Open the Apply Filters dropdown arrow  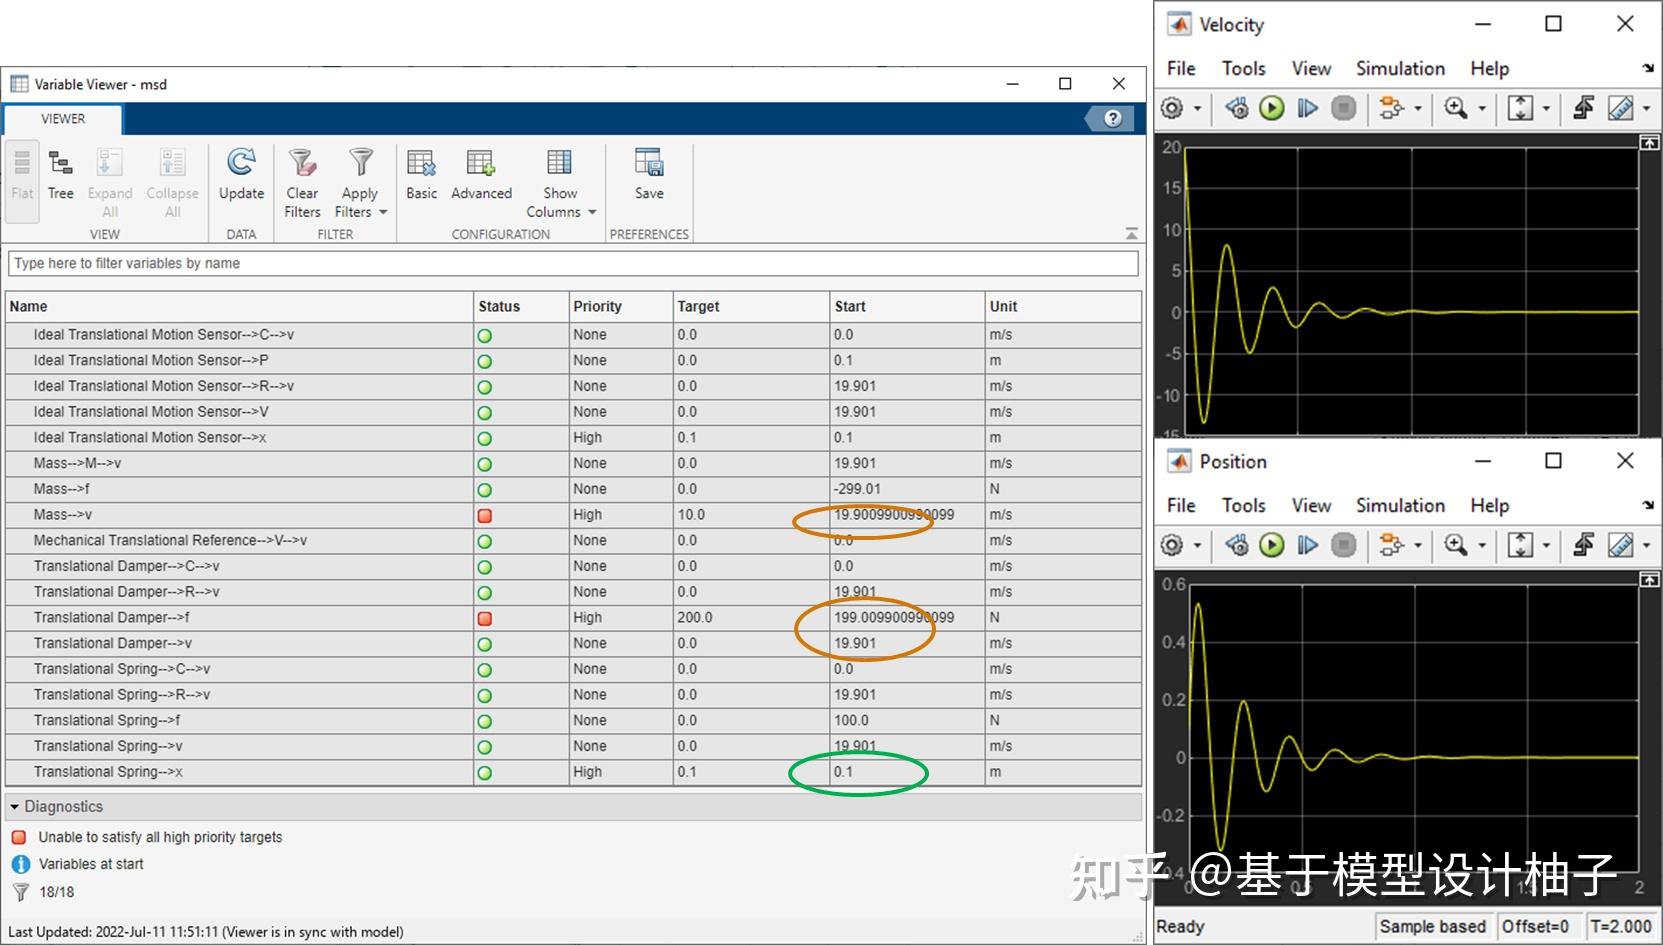click(x=381, y=211)
